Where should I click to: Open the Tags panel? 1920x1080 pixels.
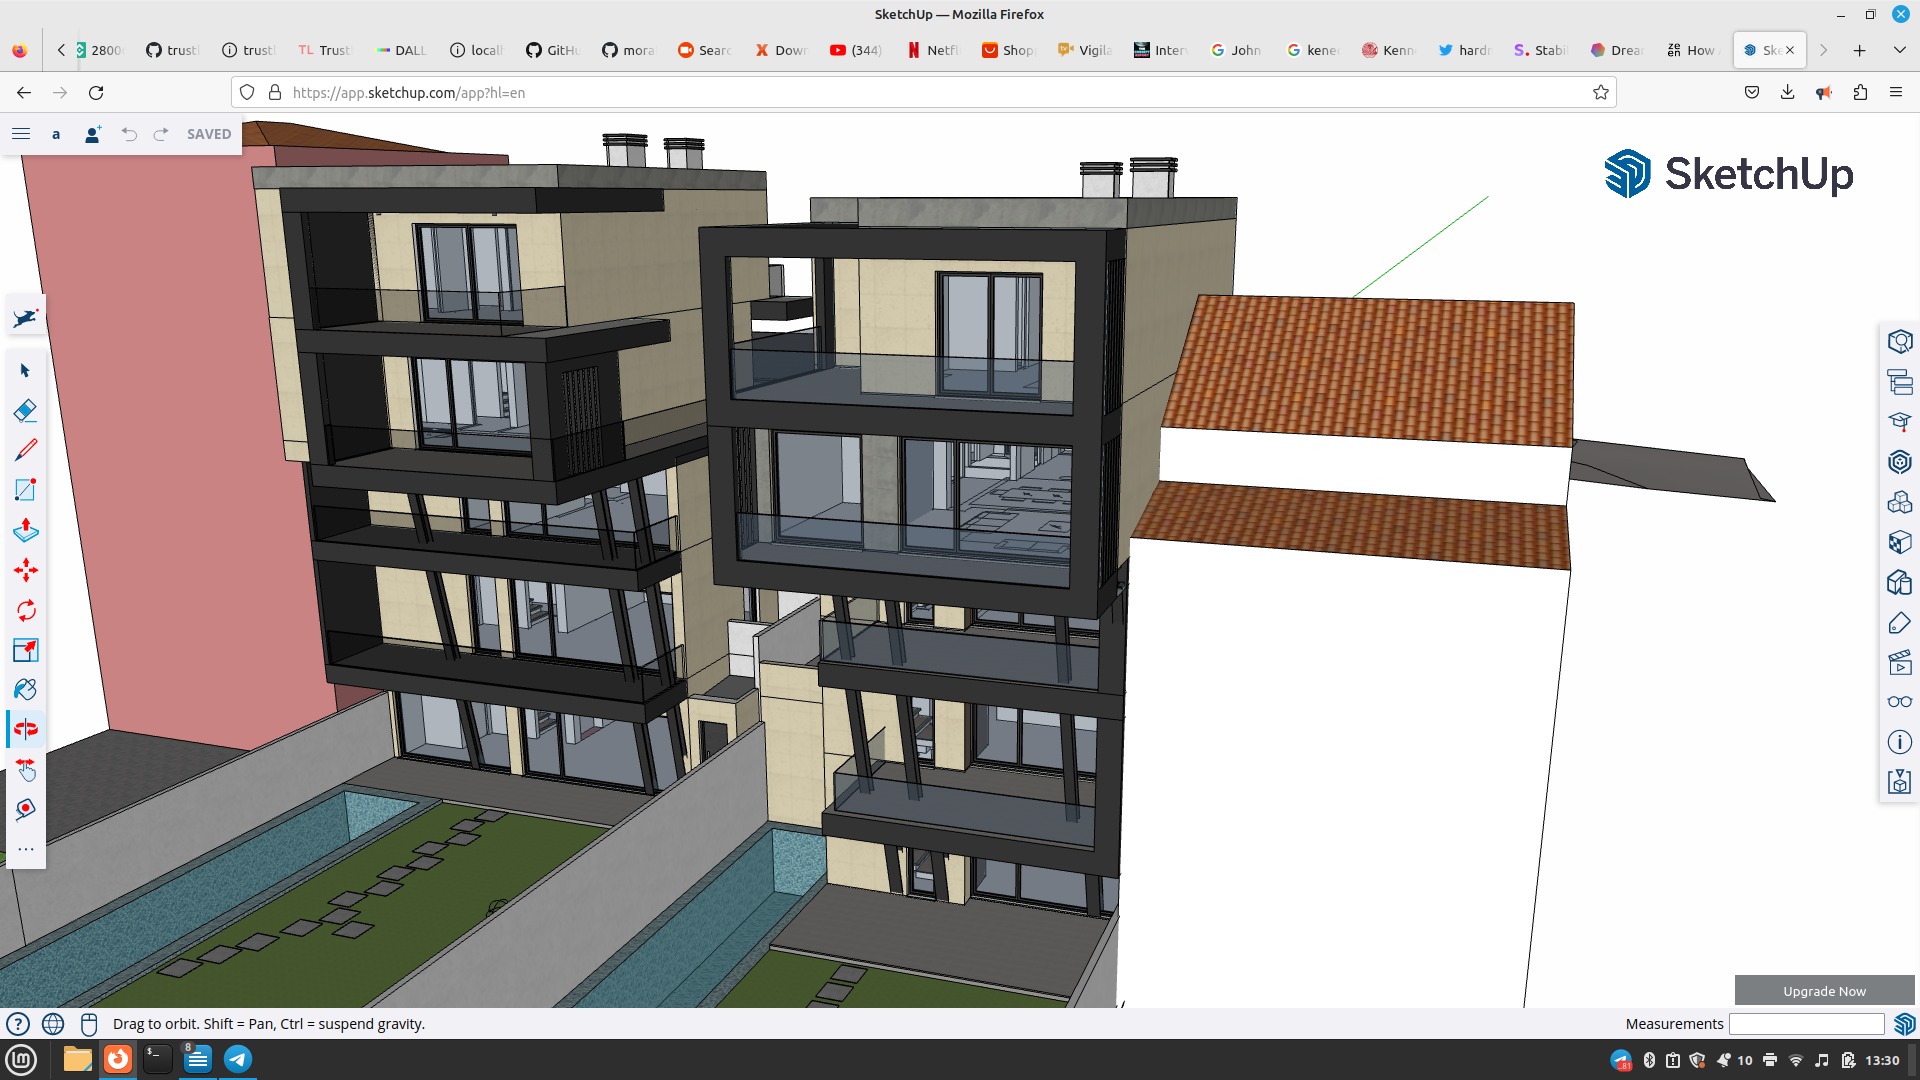[x=1899, y=622]
